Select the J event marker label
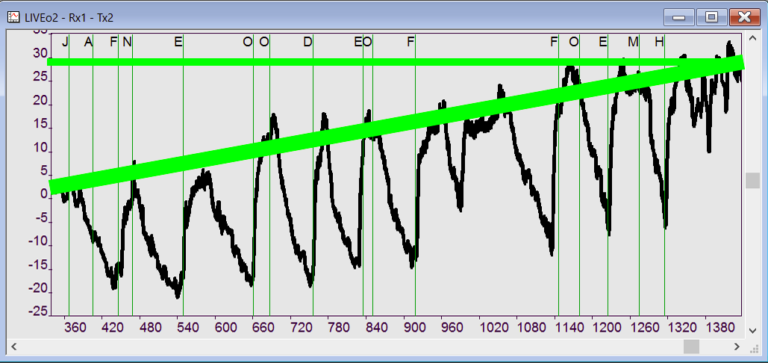This screenshot has width=768, height=363. pyautogui.click(x=65, y=42)
